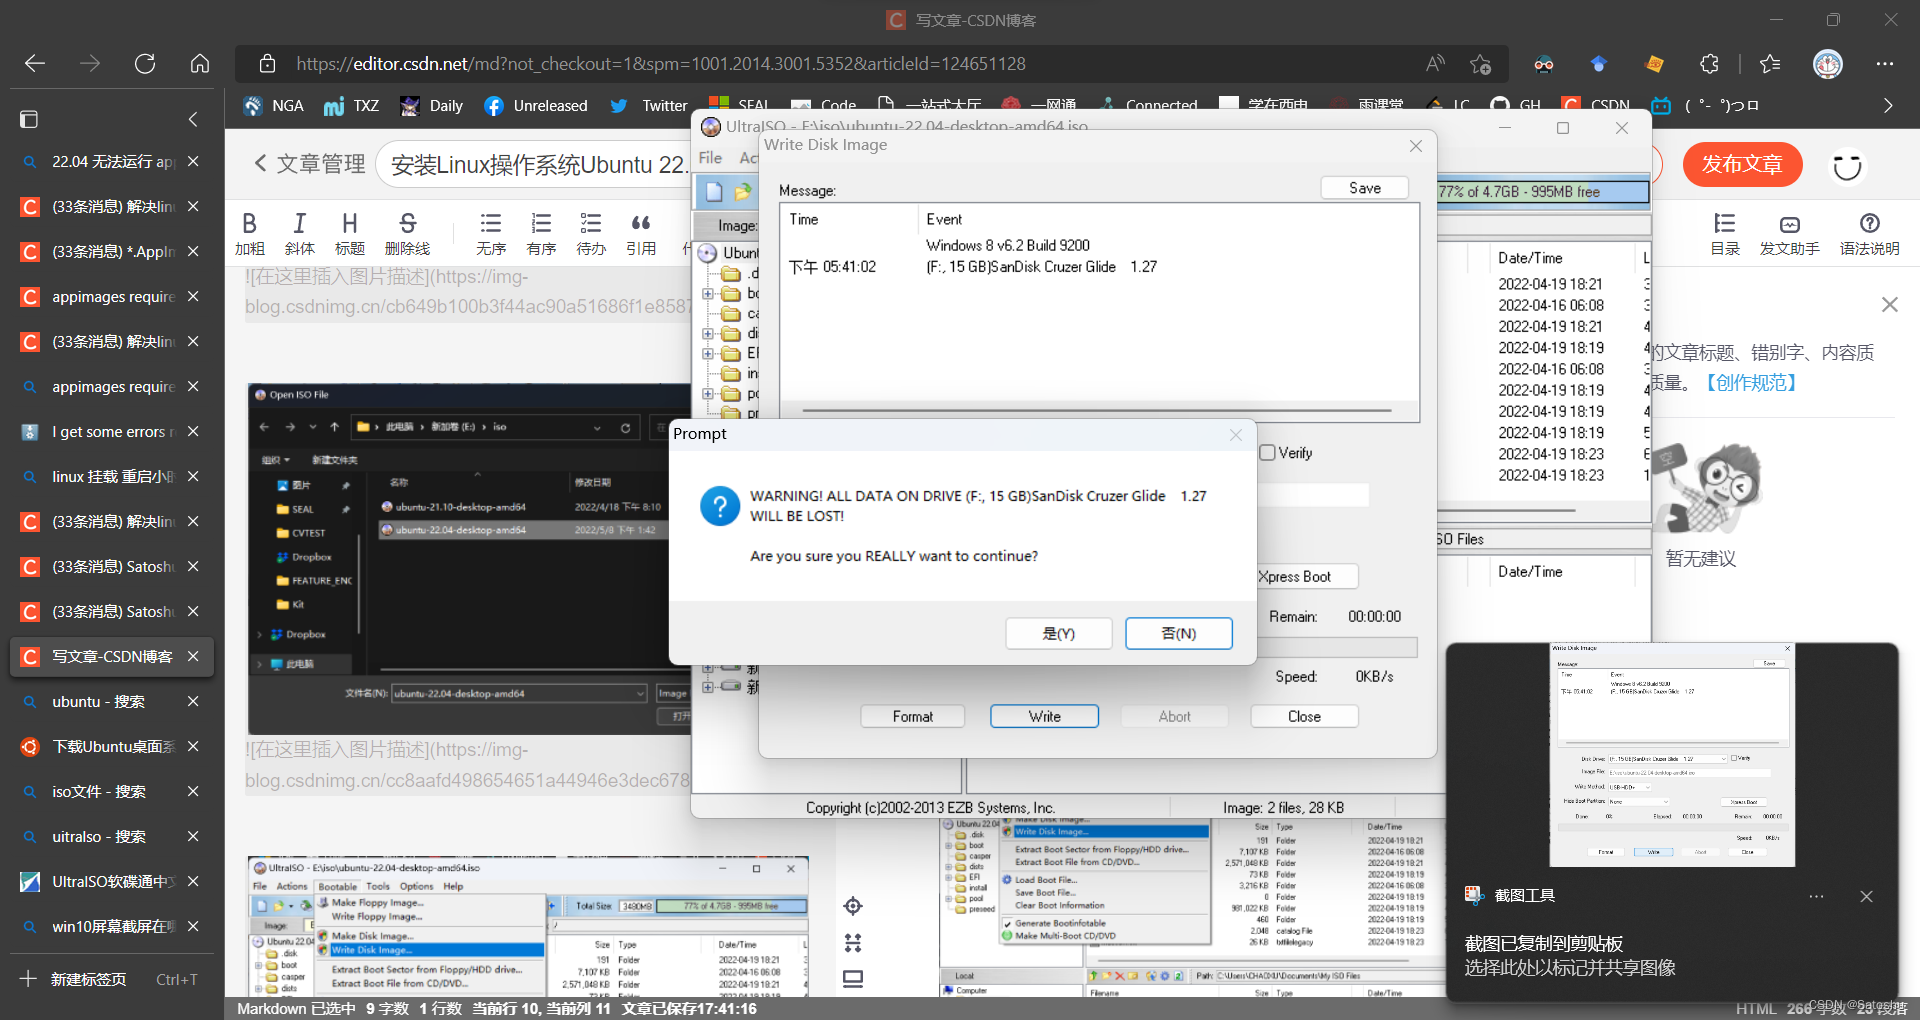Screen dimensions: 1920x1020
Task: Click the article title input field
Action: [x=536, y=165]
